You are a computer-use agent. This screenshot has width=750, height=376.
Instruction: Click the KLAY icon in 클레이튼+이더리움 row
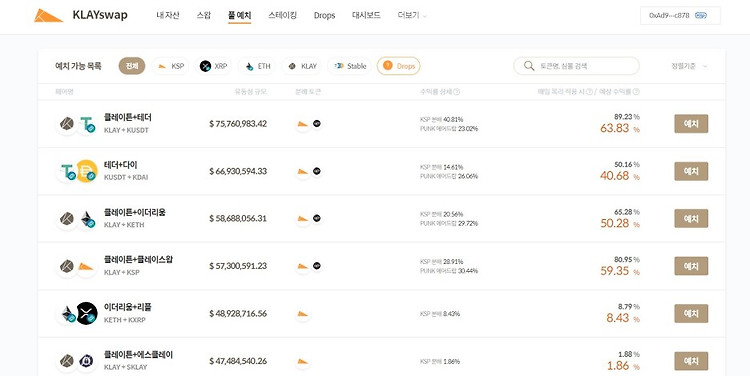[x=66, y=219]
